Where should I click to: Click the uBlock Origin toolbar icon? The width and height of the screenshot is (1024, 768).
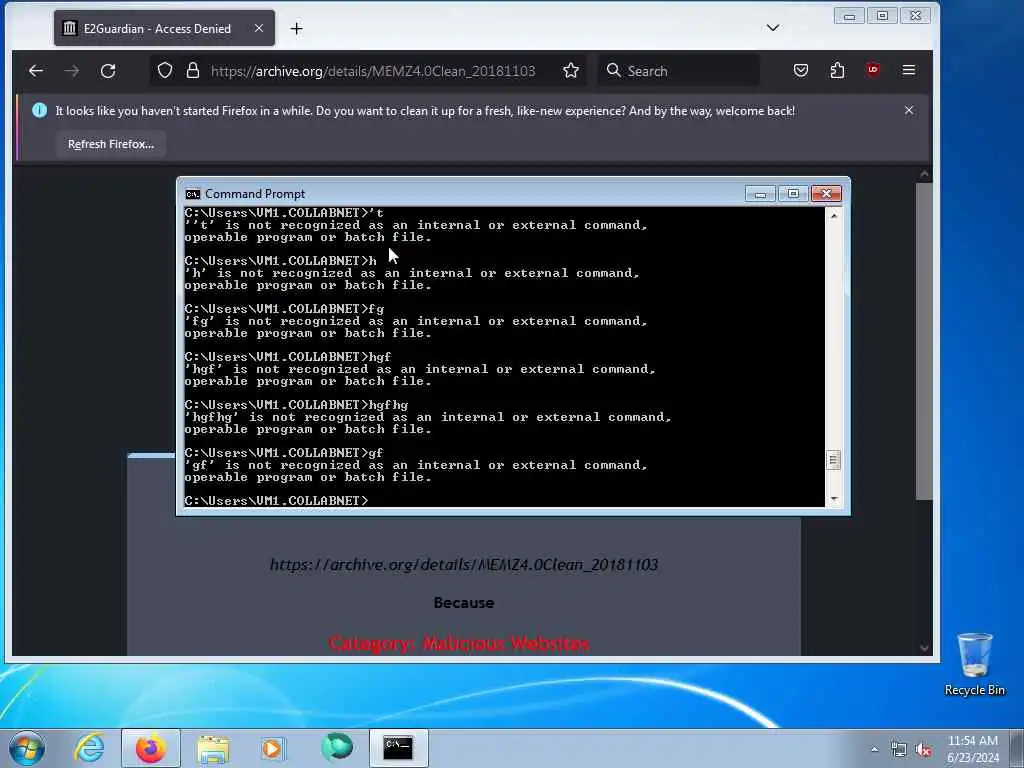pos(872,70)
